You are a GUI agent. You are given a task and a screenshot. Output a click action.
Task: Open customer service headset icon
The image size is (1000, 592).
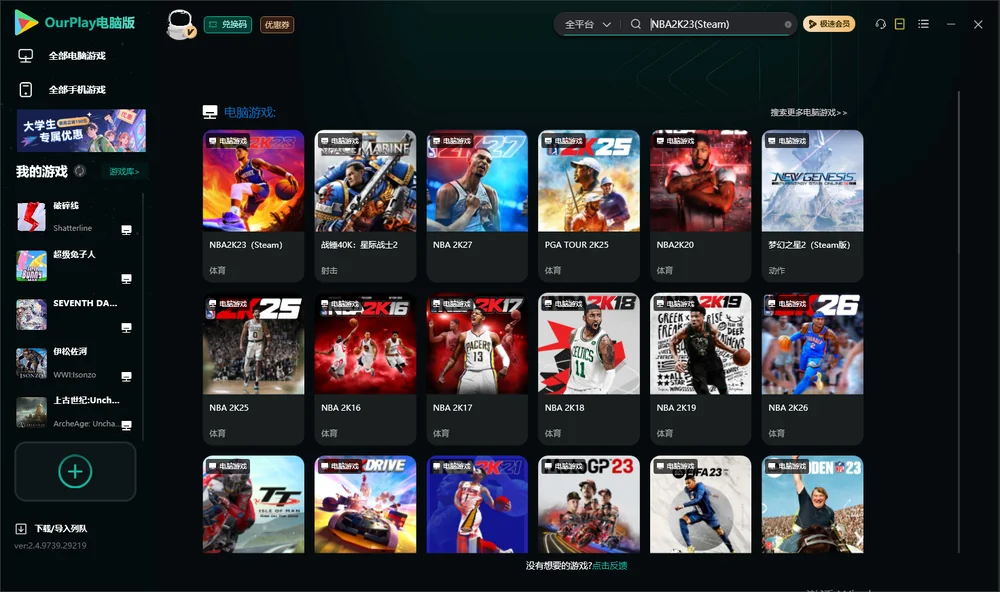(881, 24)
